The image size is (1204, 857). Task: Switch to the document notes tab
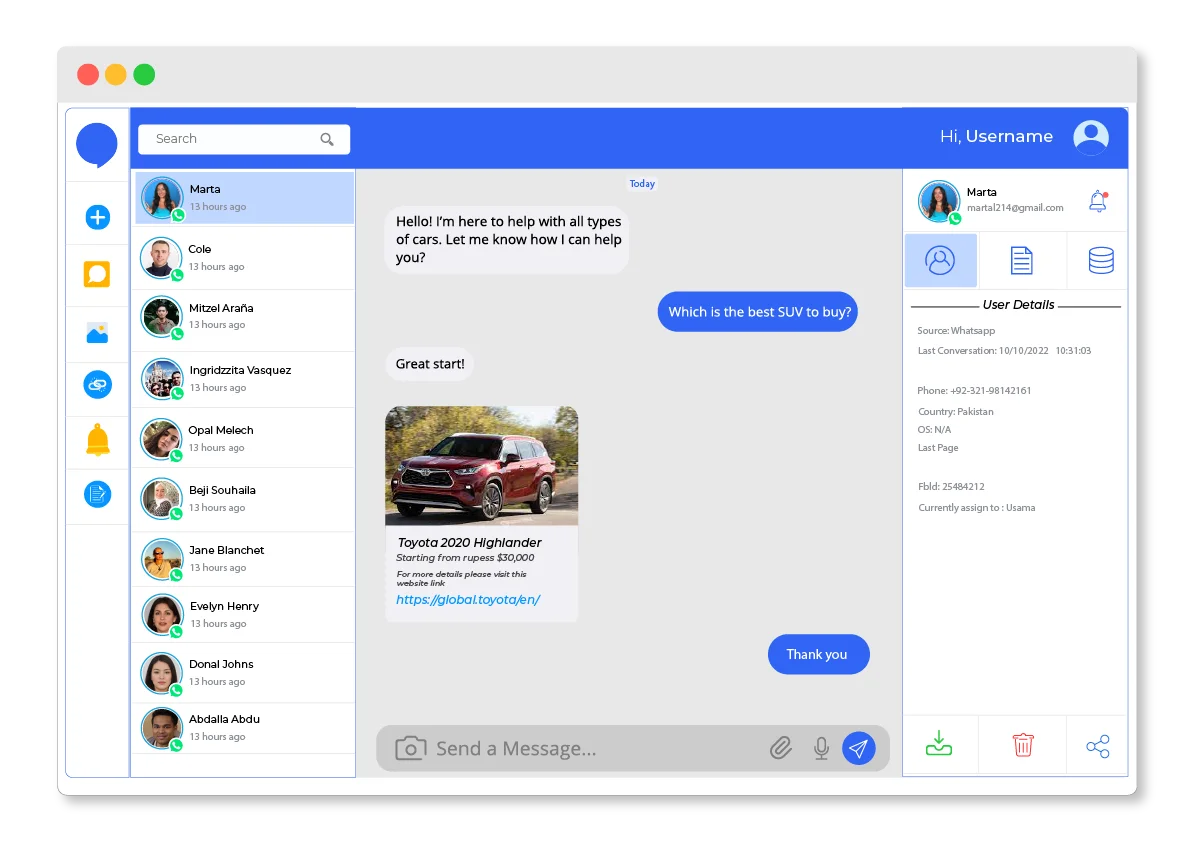click(1021, 261)
